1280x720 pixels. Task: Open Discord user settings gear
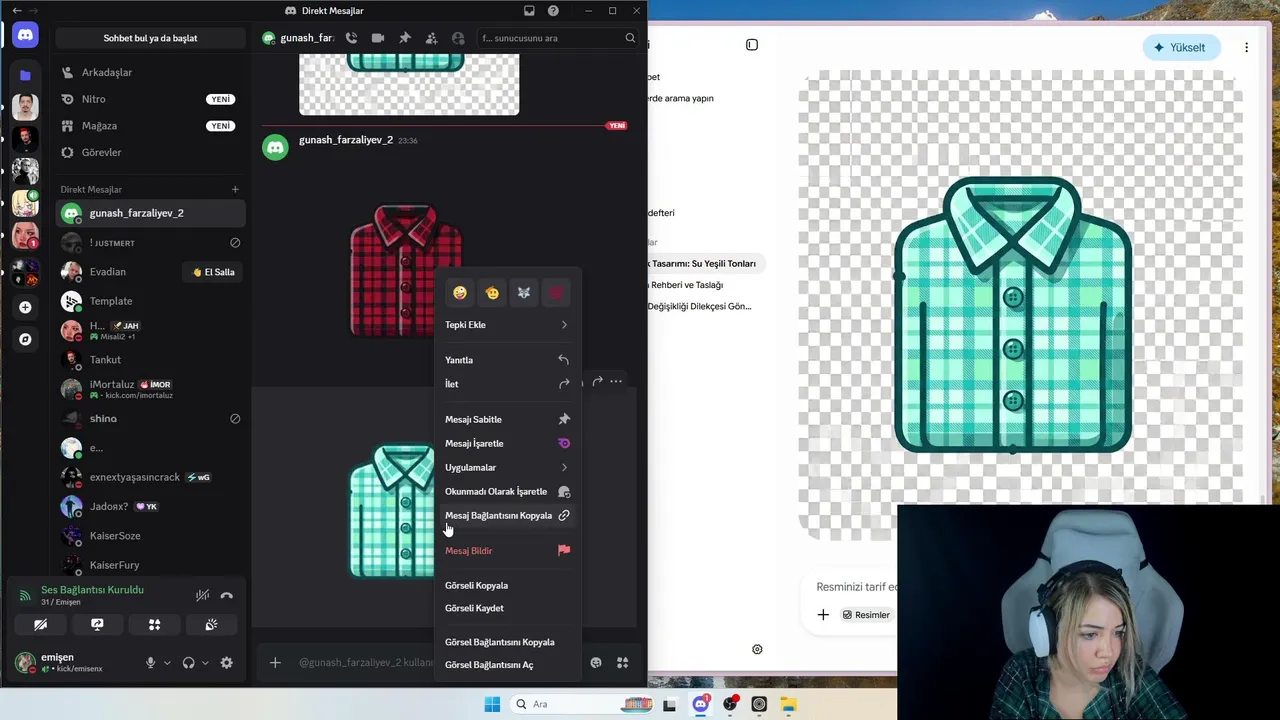pyautogui.click(x=227, y=662)
